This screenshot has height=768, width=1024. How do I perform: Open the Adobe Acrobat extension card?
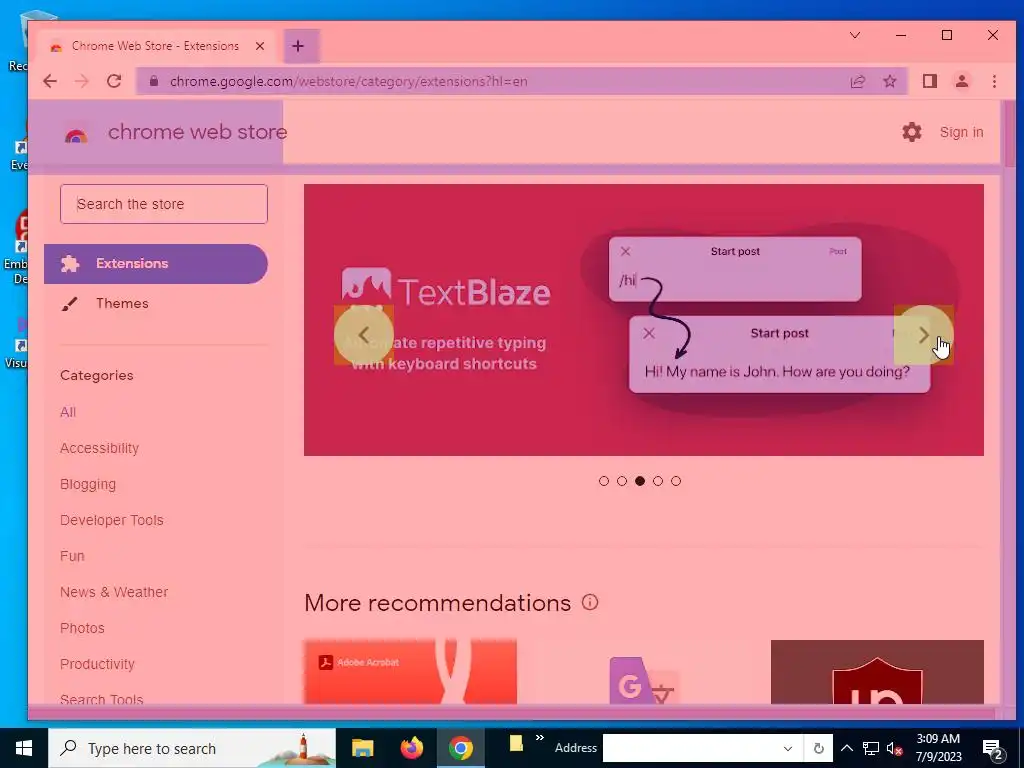click(410, 672)
